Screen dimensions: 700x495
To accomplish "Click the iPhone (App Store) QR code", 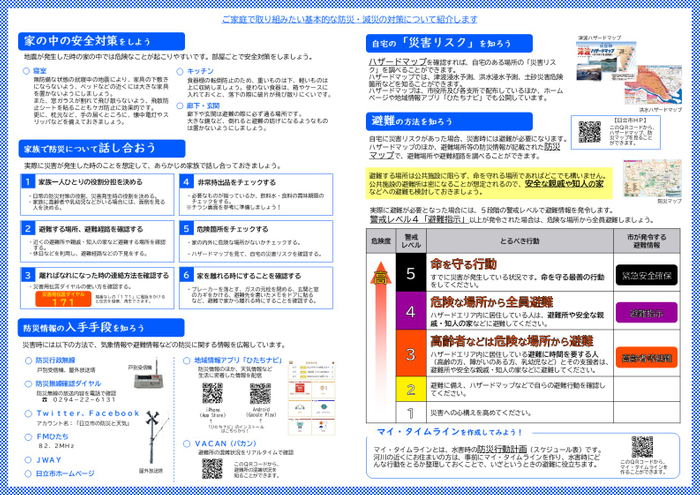I will 212,393.
